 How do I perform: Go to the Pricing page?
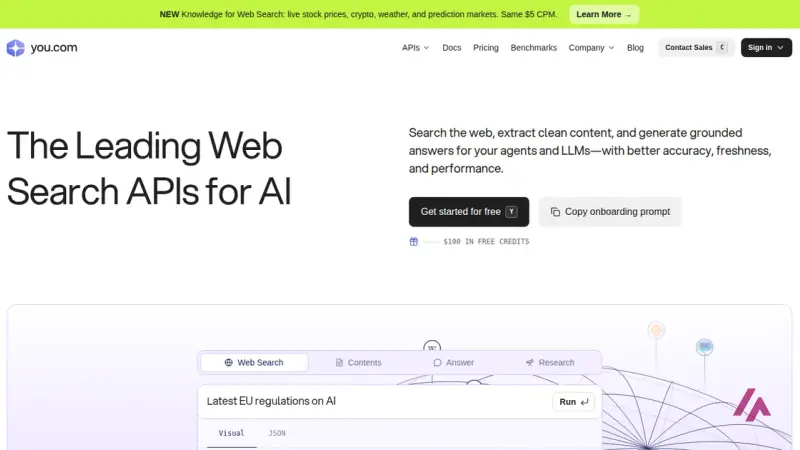[x=486, y=47]
